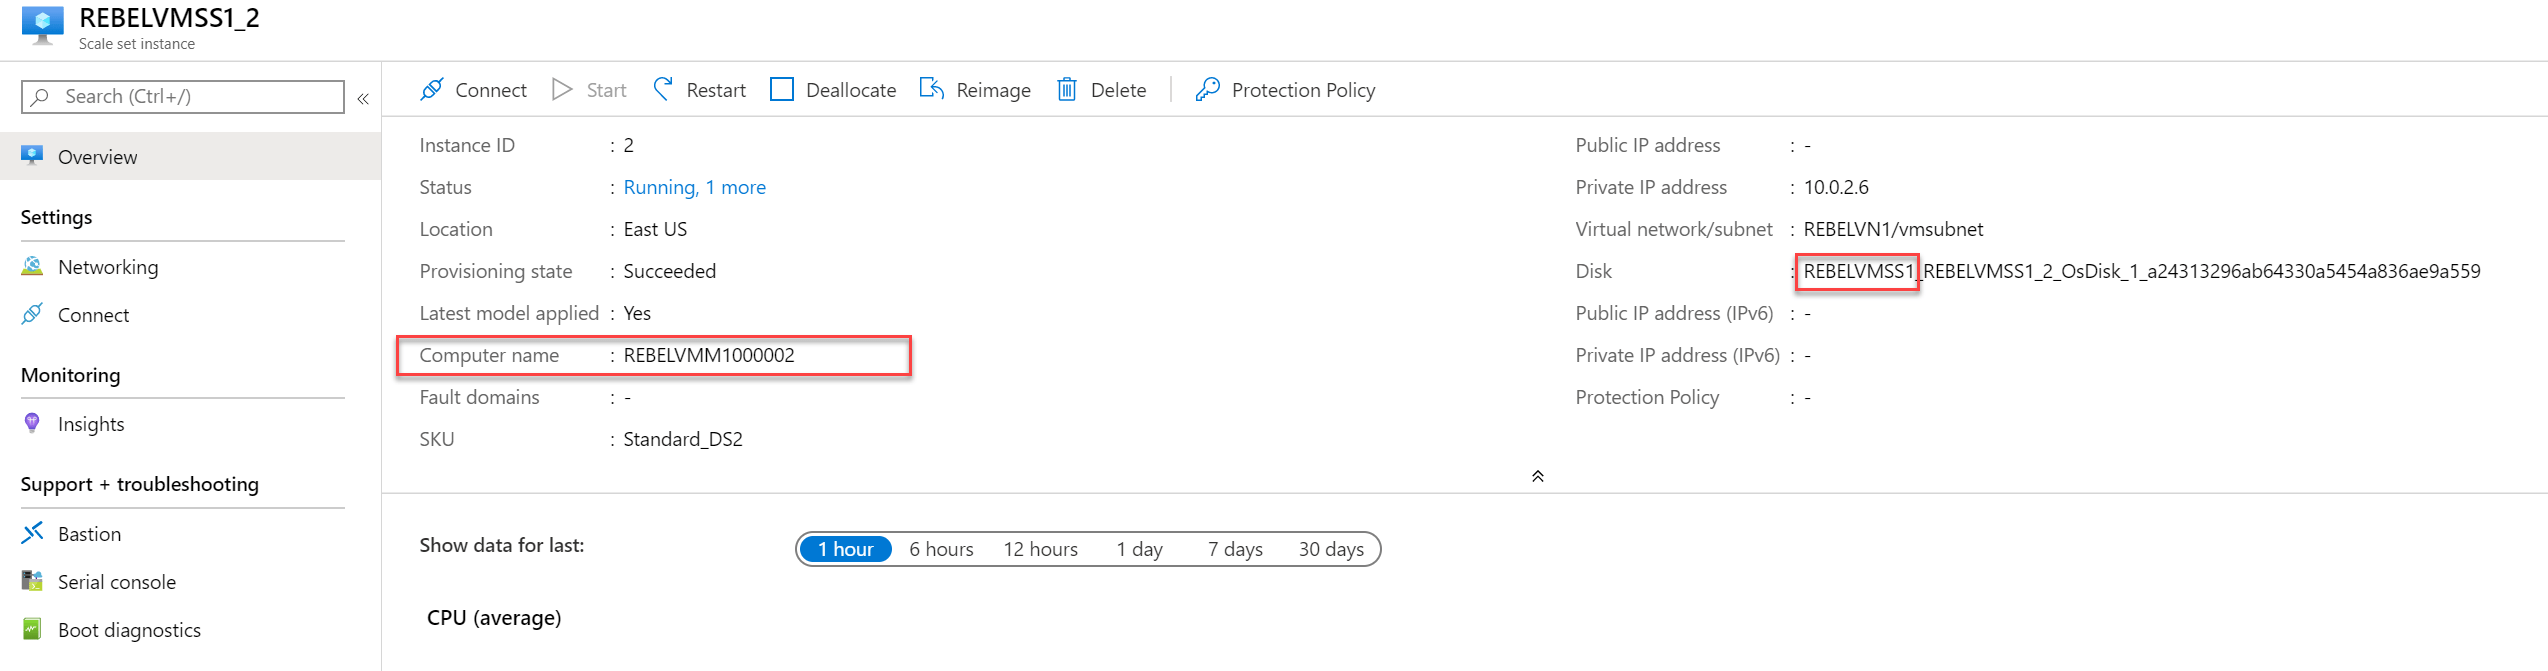
Task: Click the Serial console icon
Action: 32,580
